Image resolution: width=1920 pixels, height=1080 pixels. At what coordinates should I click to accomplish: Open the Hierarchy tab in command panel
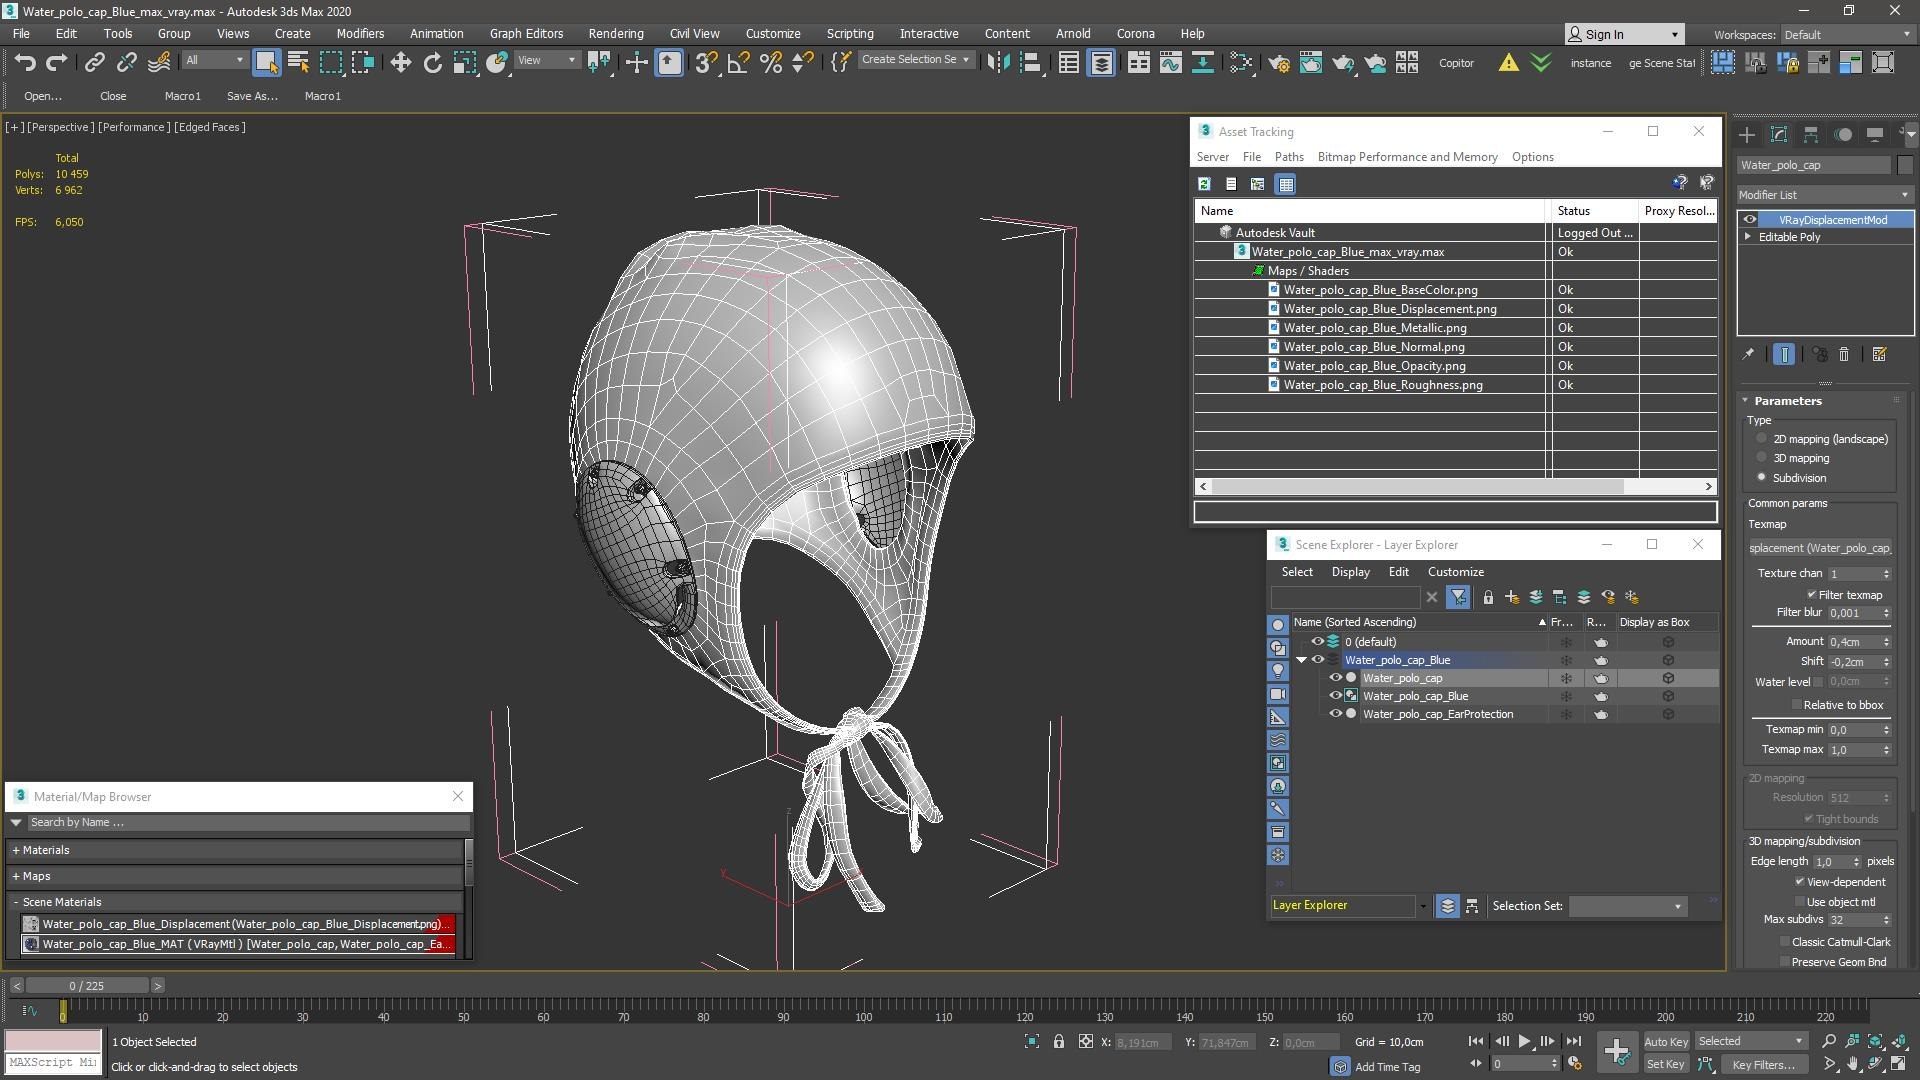(1811, 134)
